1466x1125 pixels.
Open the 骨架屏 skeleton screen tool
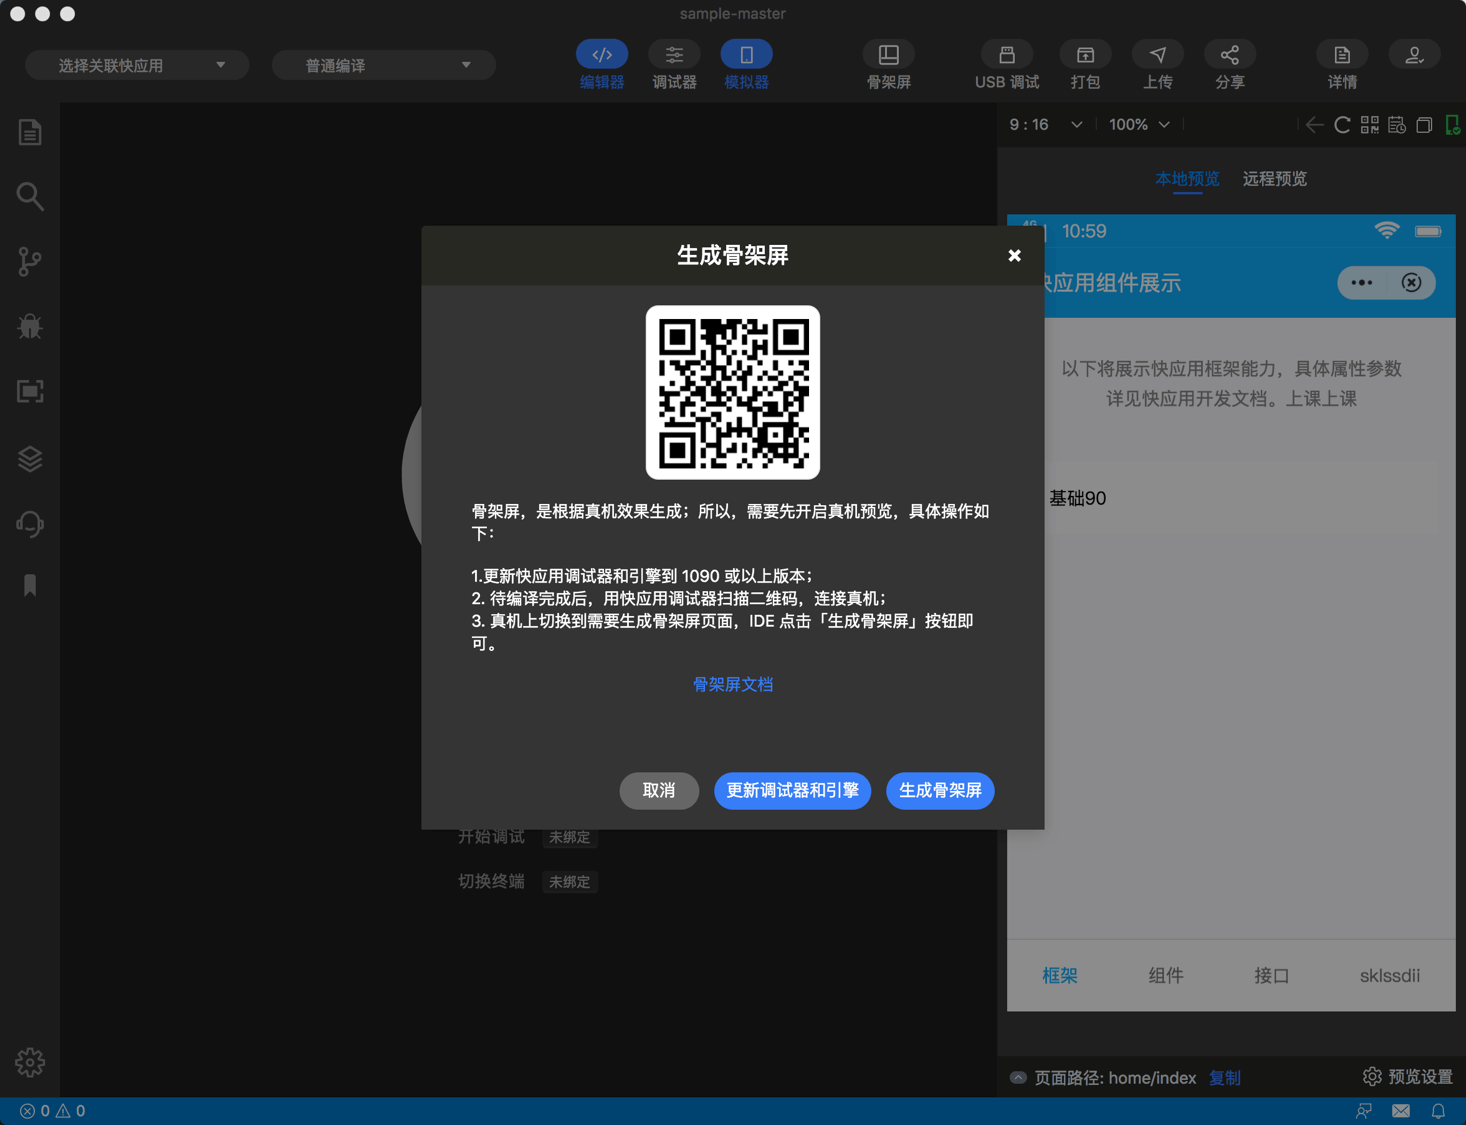[888, 64]
